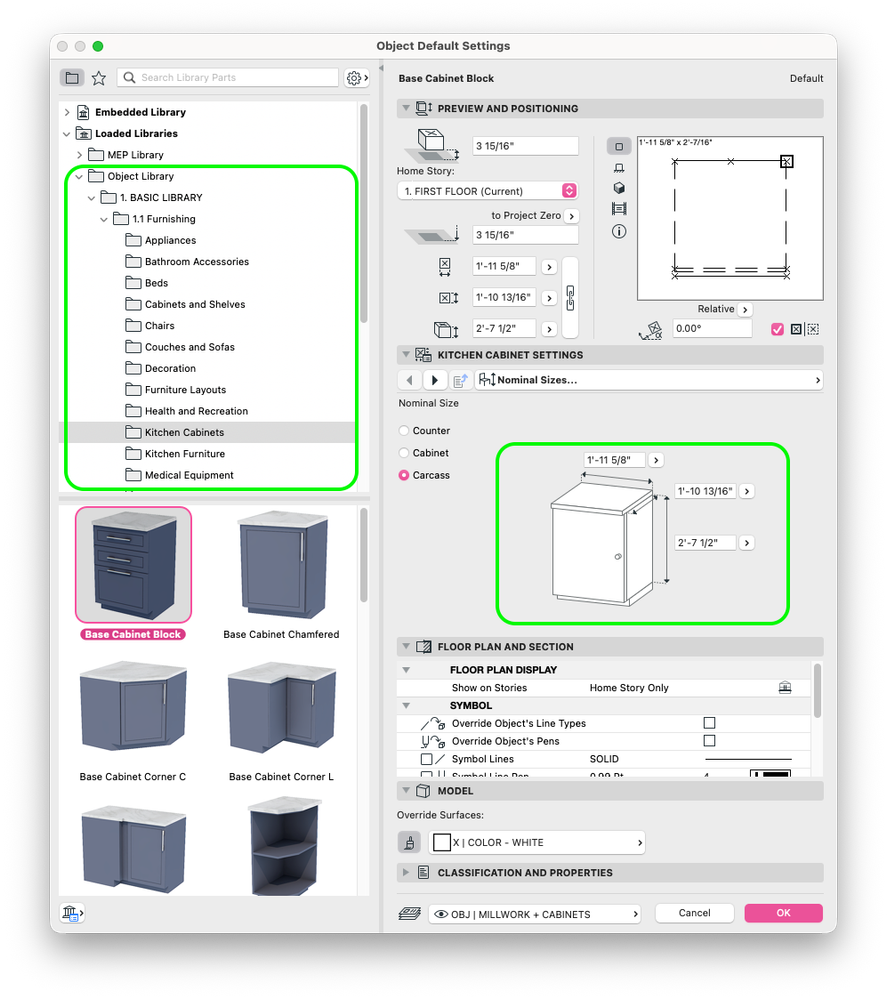Open Library Manager icon at bottom left
The width and height of the screenshot is (887, 999).
coord(72,913)
